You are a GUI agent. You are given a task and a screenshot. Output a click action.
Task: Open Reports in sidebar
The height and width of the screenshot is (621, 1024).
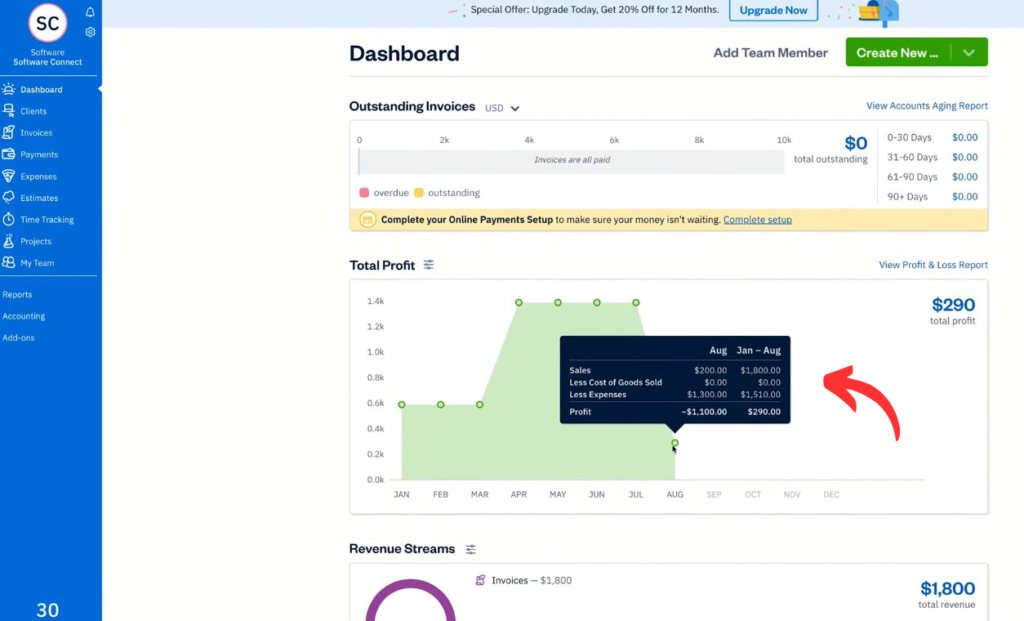[17, 295]
